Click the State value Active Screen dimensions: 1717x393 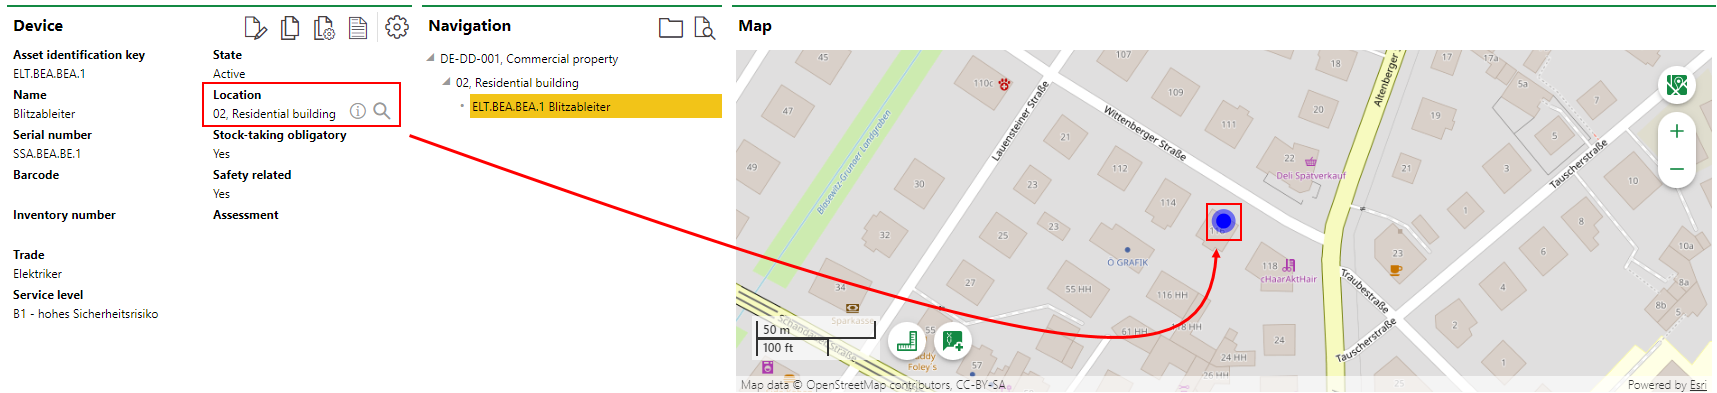[229, 74]
